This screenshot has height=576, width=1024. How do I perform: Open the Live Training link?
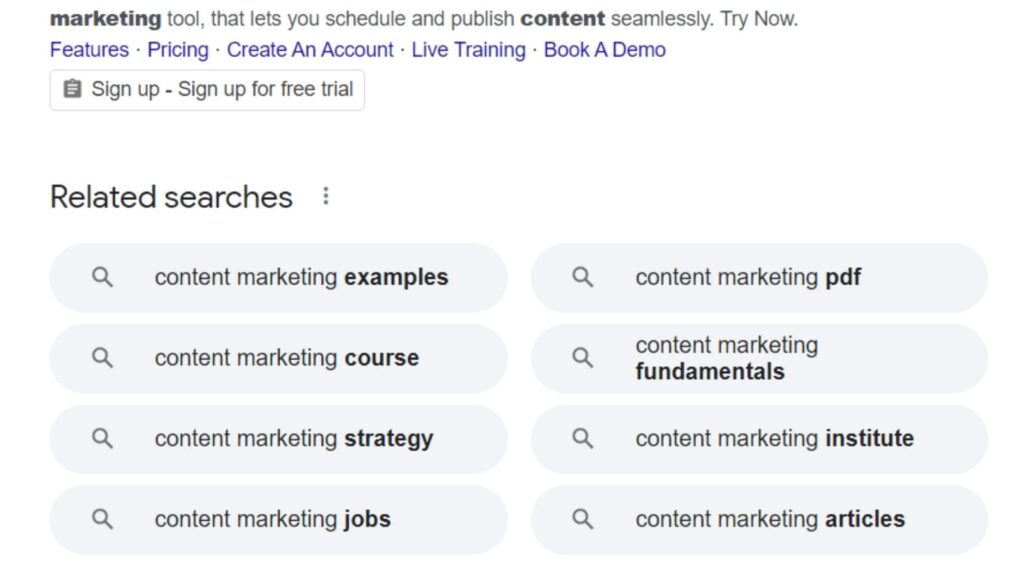[468, 50]
